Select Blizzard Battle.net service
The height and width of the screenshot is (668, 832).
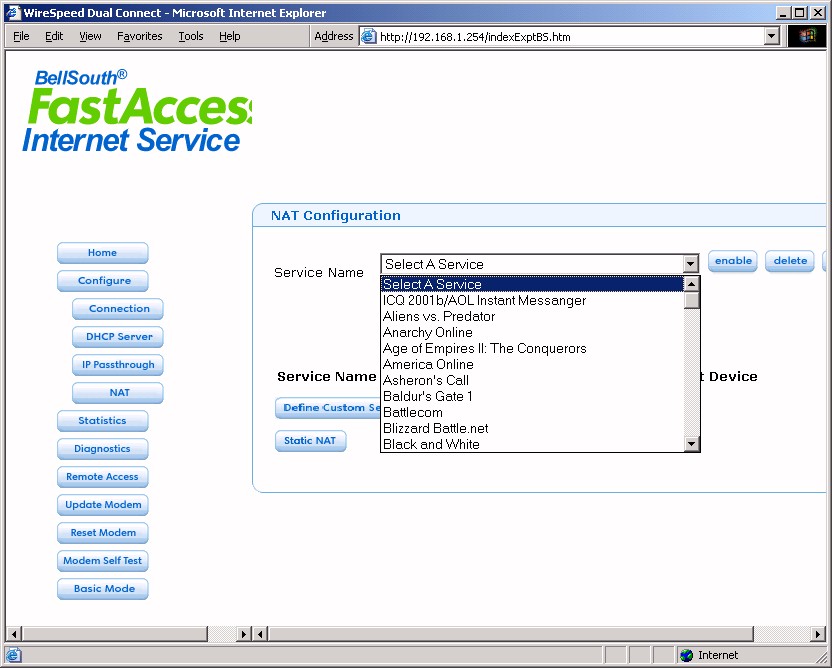[x=532, y=428]
